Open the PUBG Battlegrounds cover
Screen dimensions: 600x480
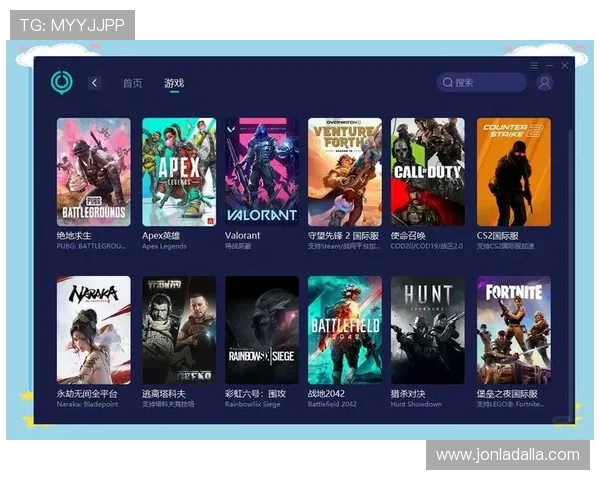tap(94, 172)
